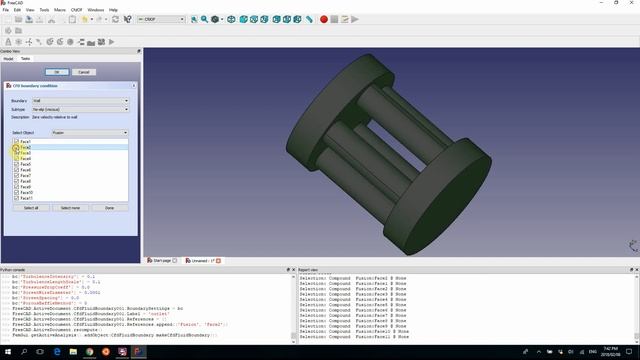Click the red Record macro button
The image size is (640, 360).
pyautogui.click(x=324, y=19)
